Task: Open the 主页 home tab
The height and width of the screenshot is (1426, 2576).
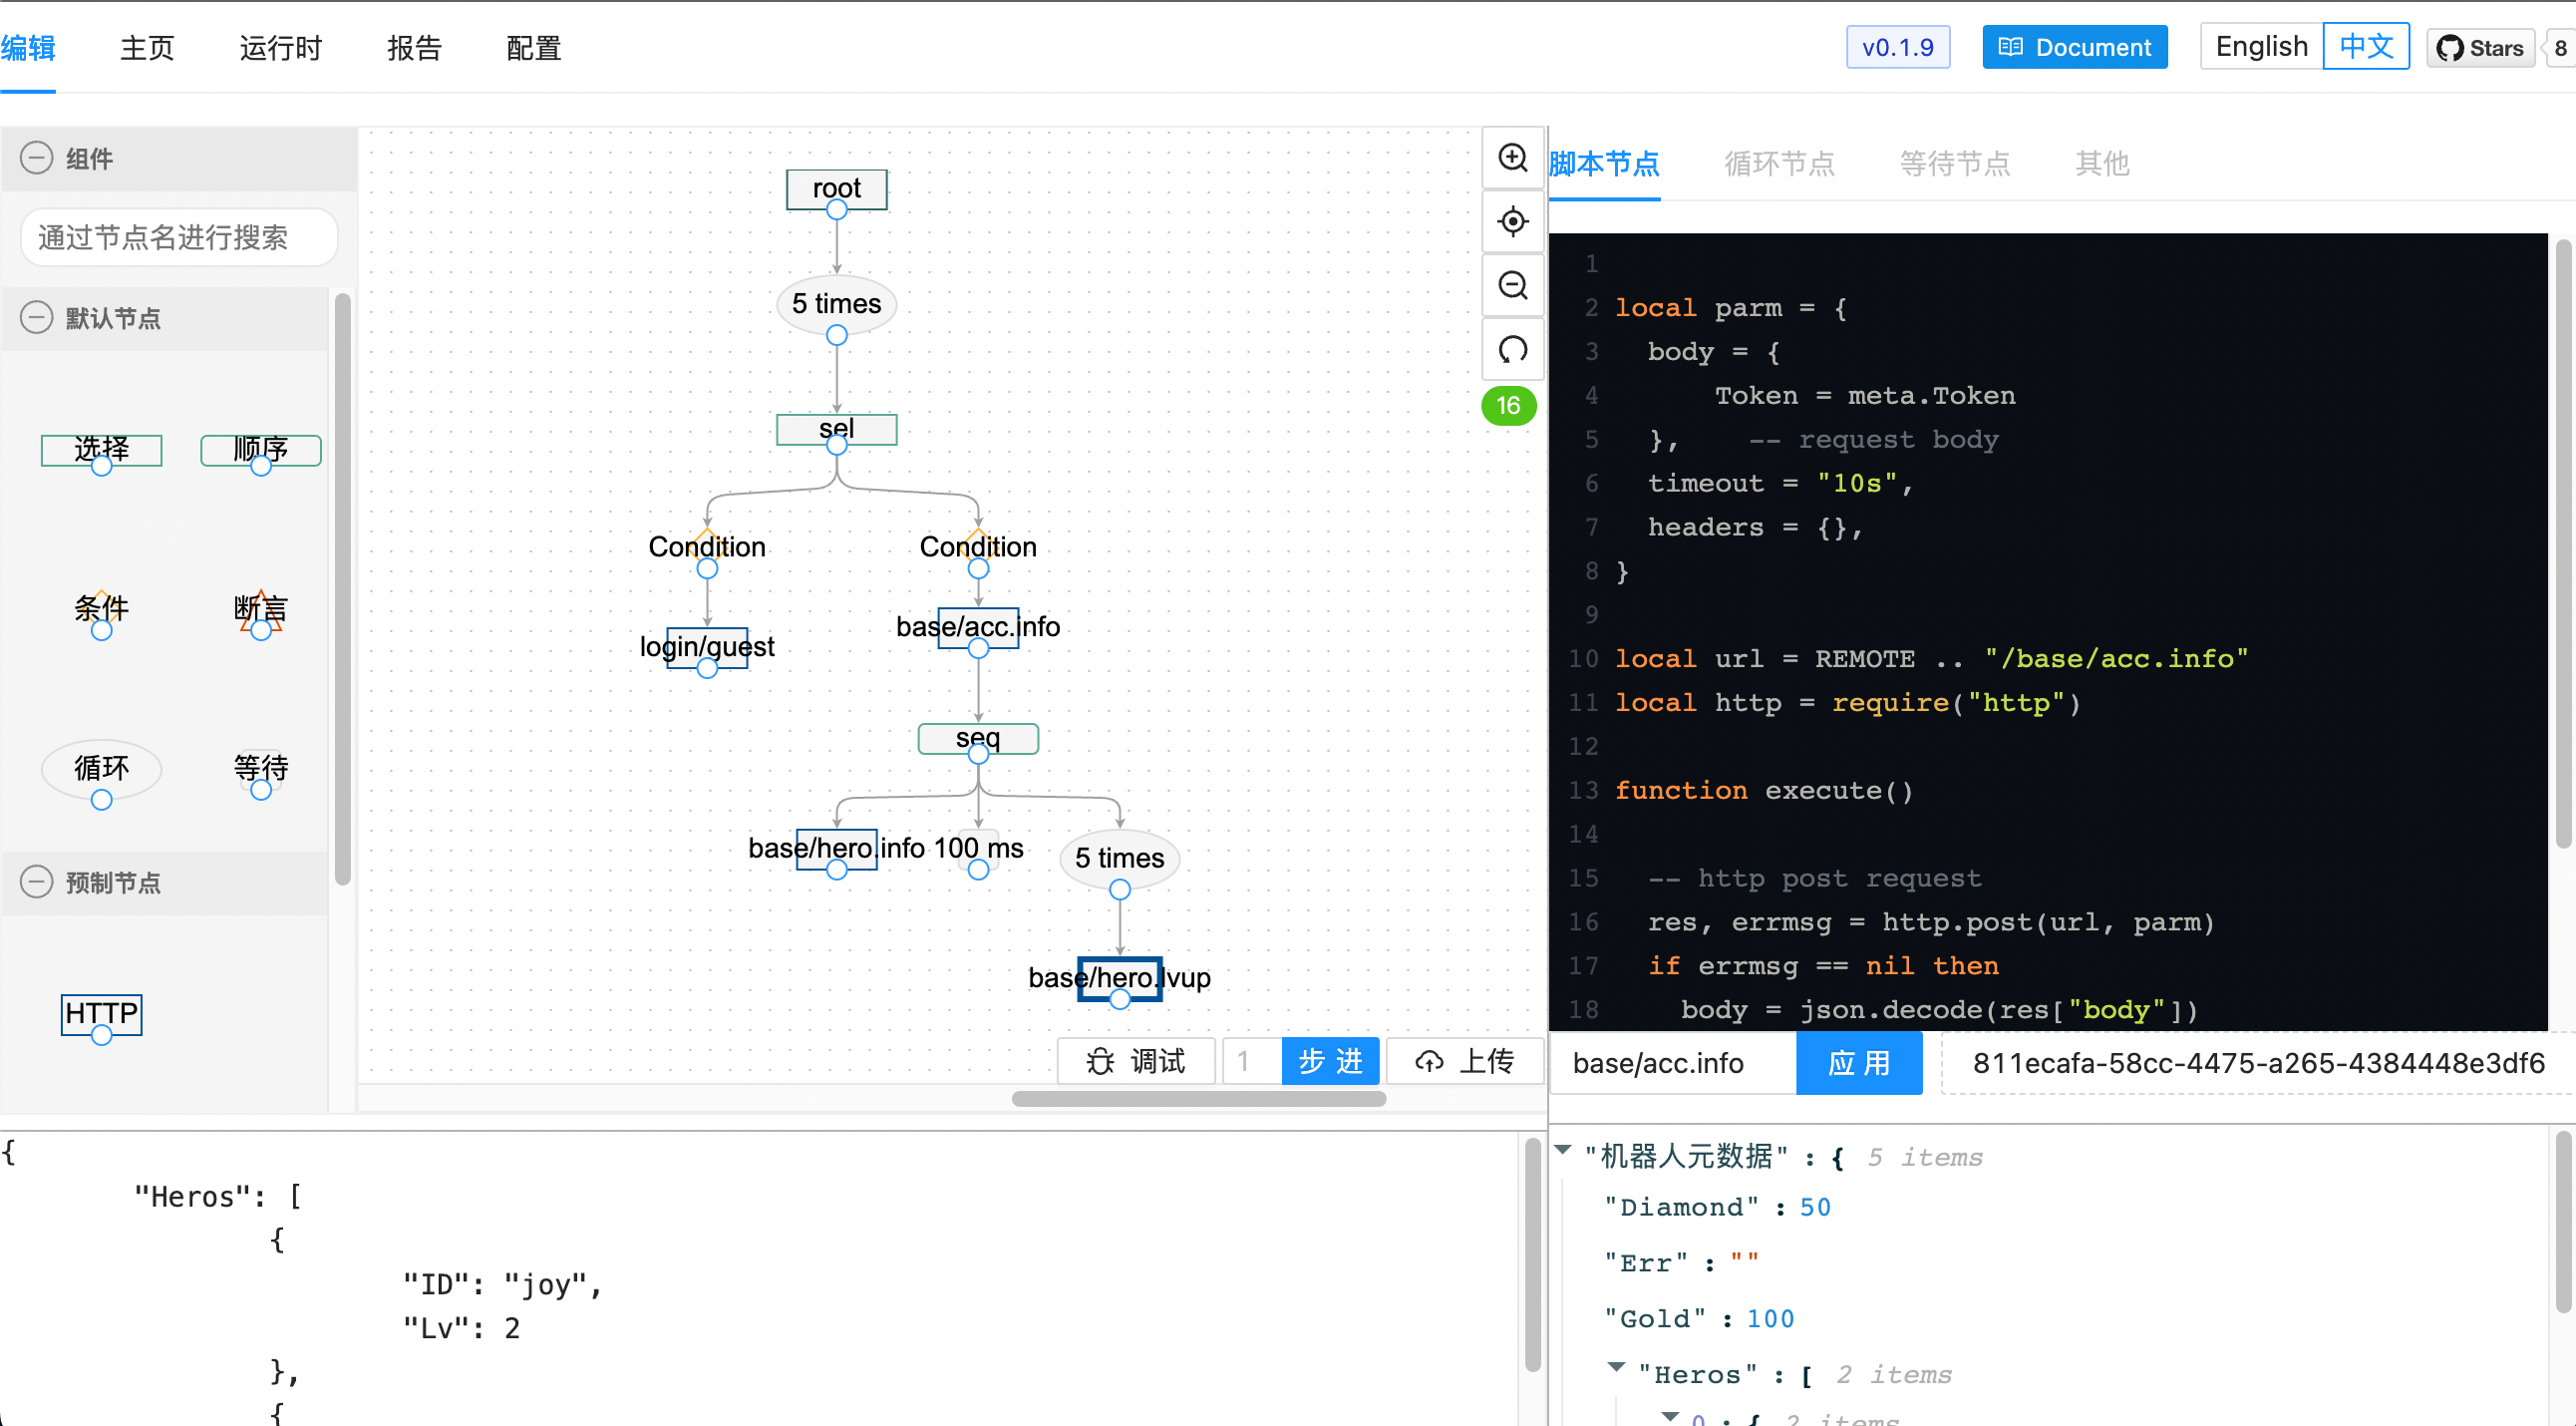Action: [147, 48]
